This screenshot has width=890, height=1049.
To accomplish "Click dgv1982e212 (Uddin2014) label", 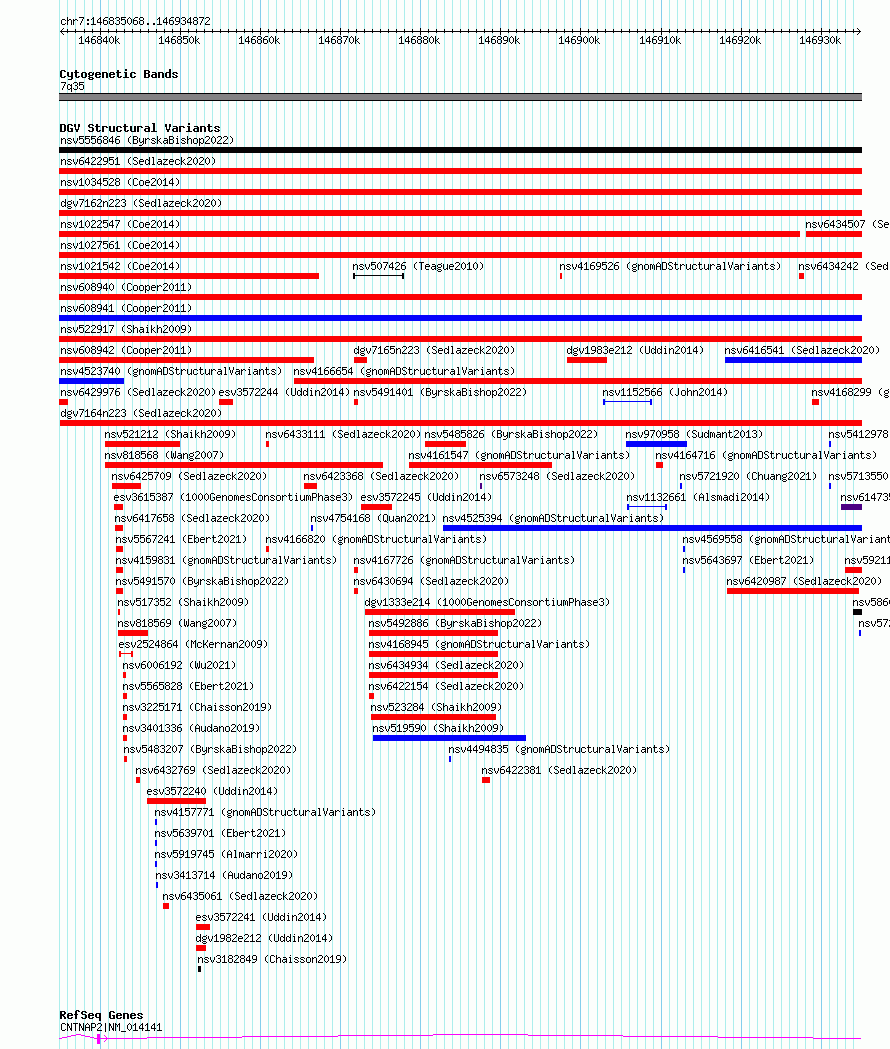I will pos(264,939).
